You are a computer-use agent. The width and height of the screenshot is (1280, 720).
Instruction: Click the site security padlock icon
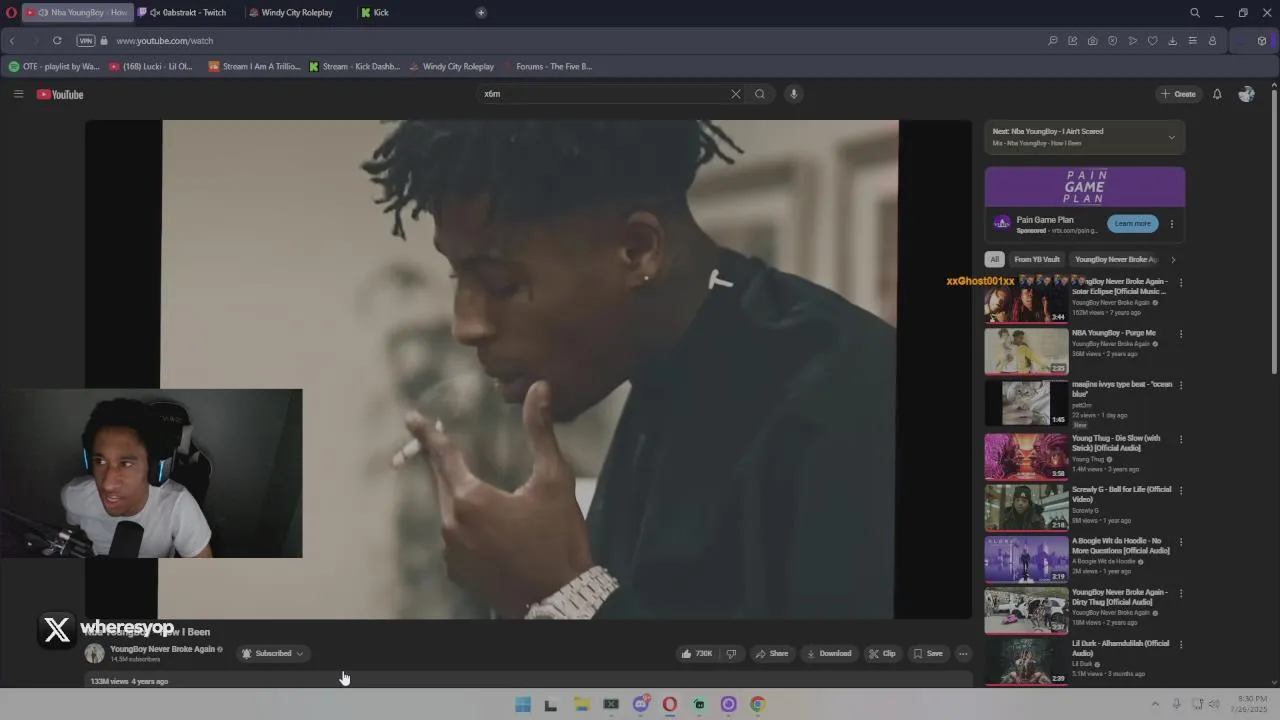(104, 41)
